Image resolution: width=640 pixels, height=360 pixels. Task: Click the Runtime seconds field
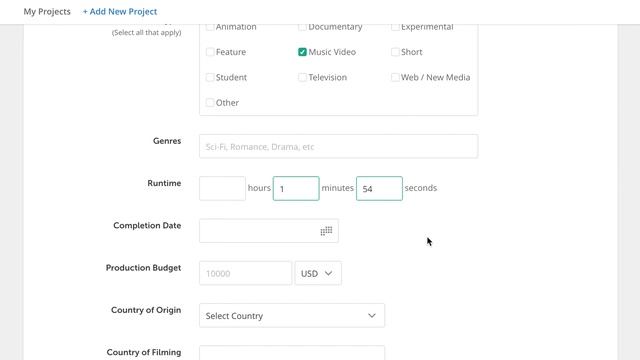[379, 188]
